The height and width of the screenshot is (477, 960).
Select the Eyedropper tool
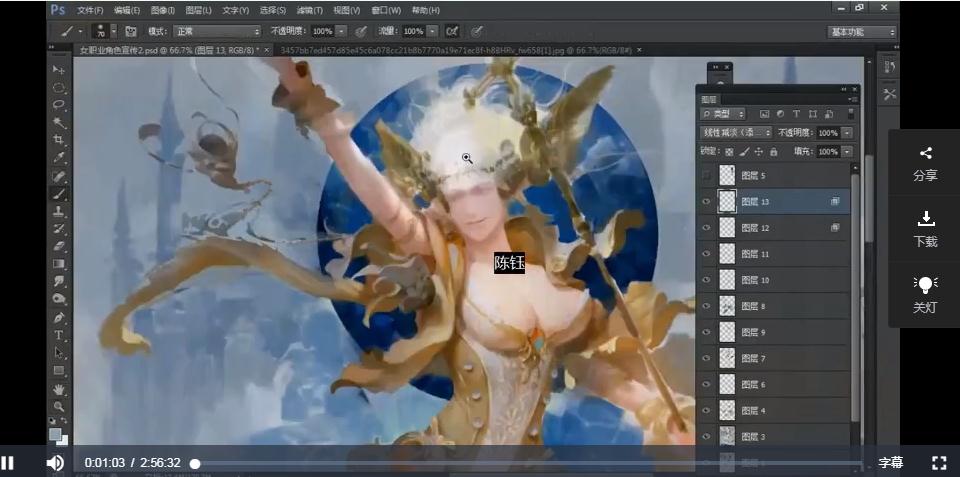[59, 158]
